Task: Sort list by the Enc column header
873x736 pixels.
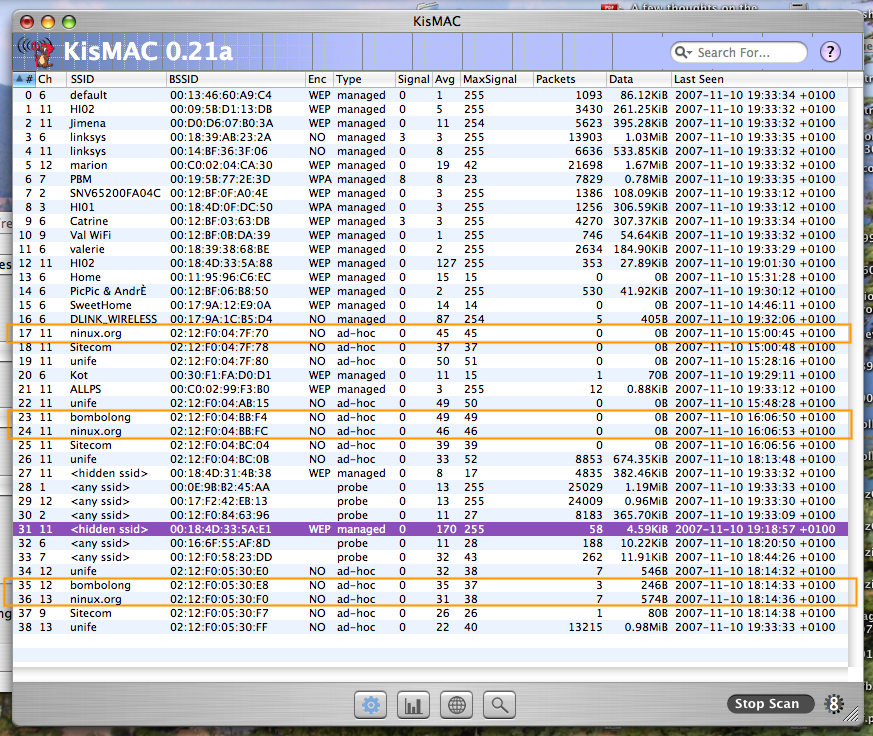Action: pos(318,79)
